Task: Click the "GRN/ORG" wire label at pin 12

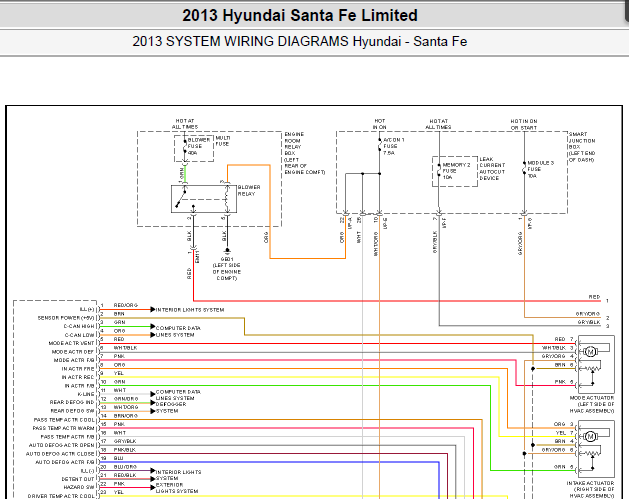Action: point(126,399)
